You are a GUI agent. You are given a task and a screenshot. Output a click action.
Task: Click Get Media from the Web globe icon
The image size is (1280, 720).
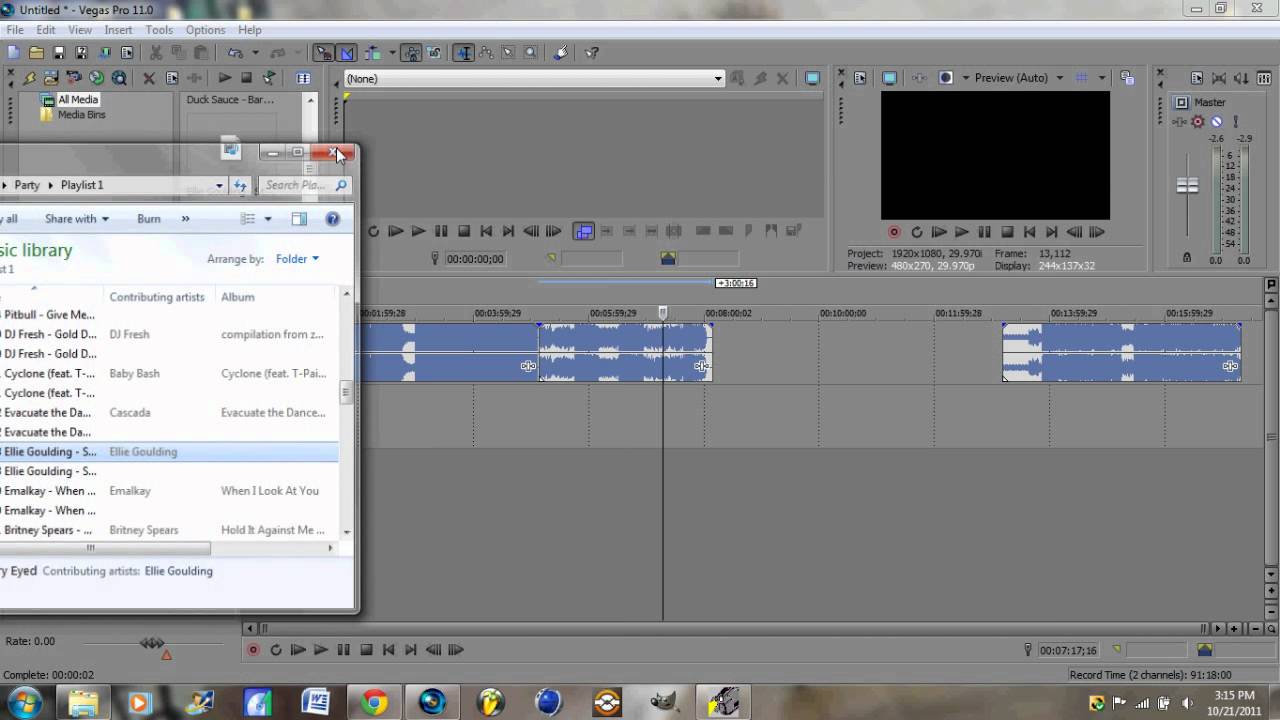97,78
